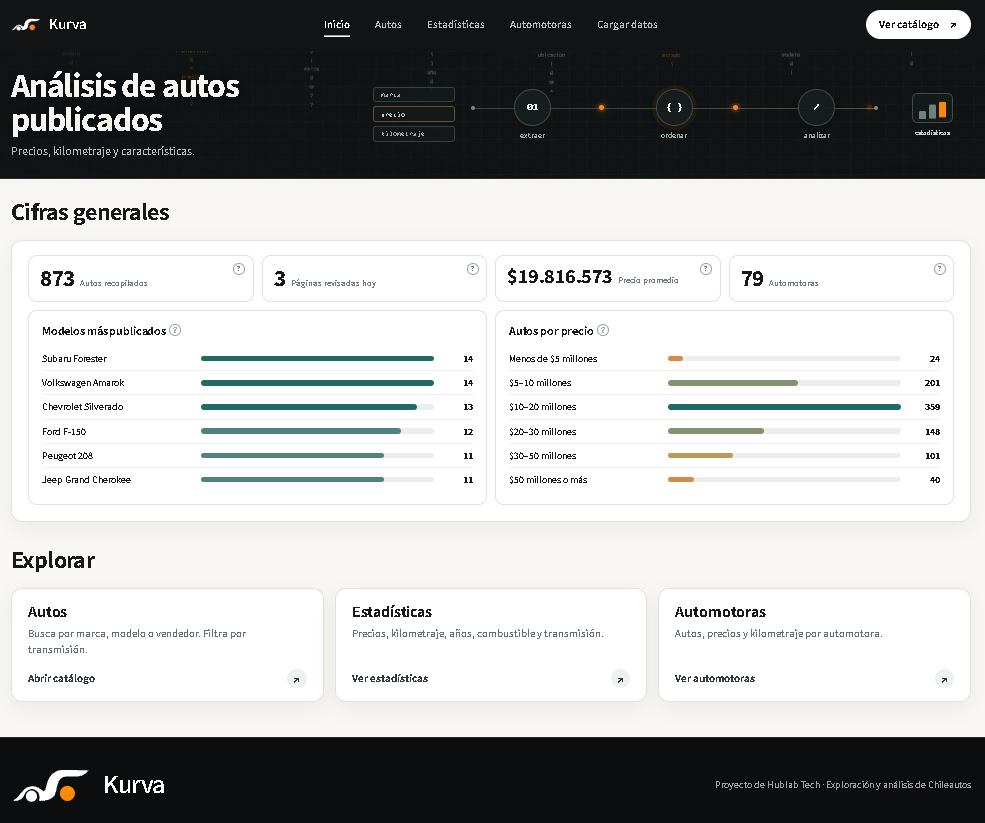This screenshot has height=823, width=985.
Task: Select the Ford F-150 row label
Action: (x=64, y=432)
